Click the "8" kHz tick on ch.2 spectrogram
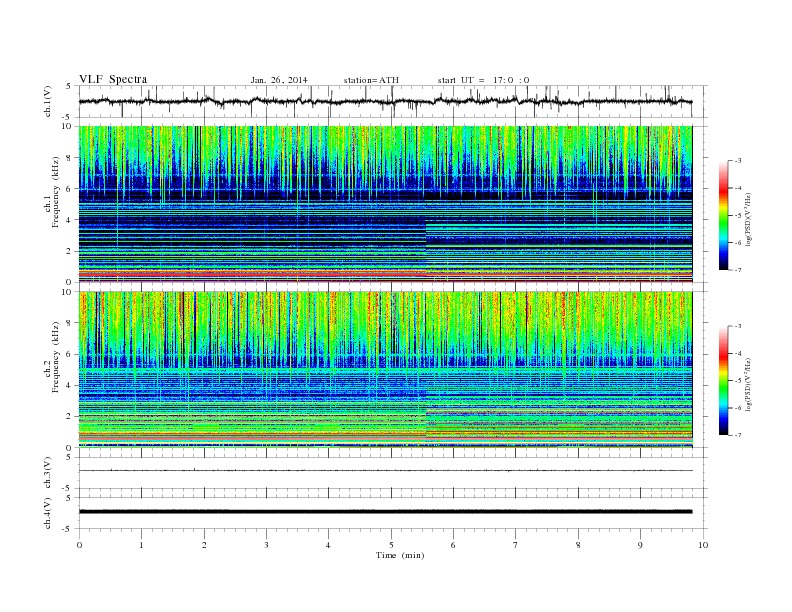This screenshot has width=792, height=612. coord(69,323)
